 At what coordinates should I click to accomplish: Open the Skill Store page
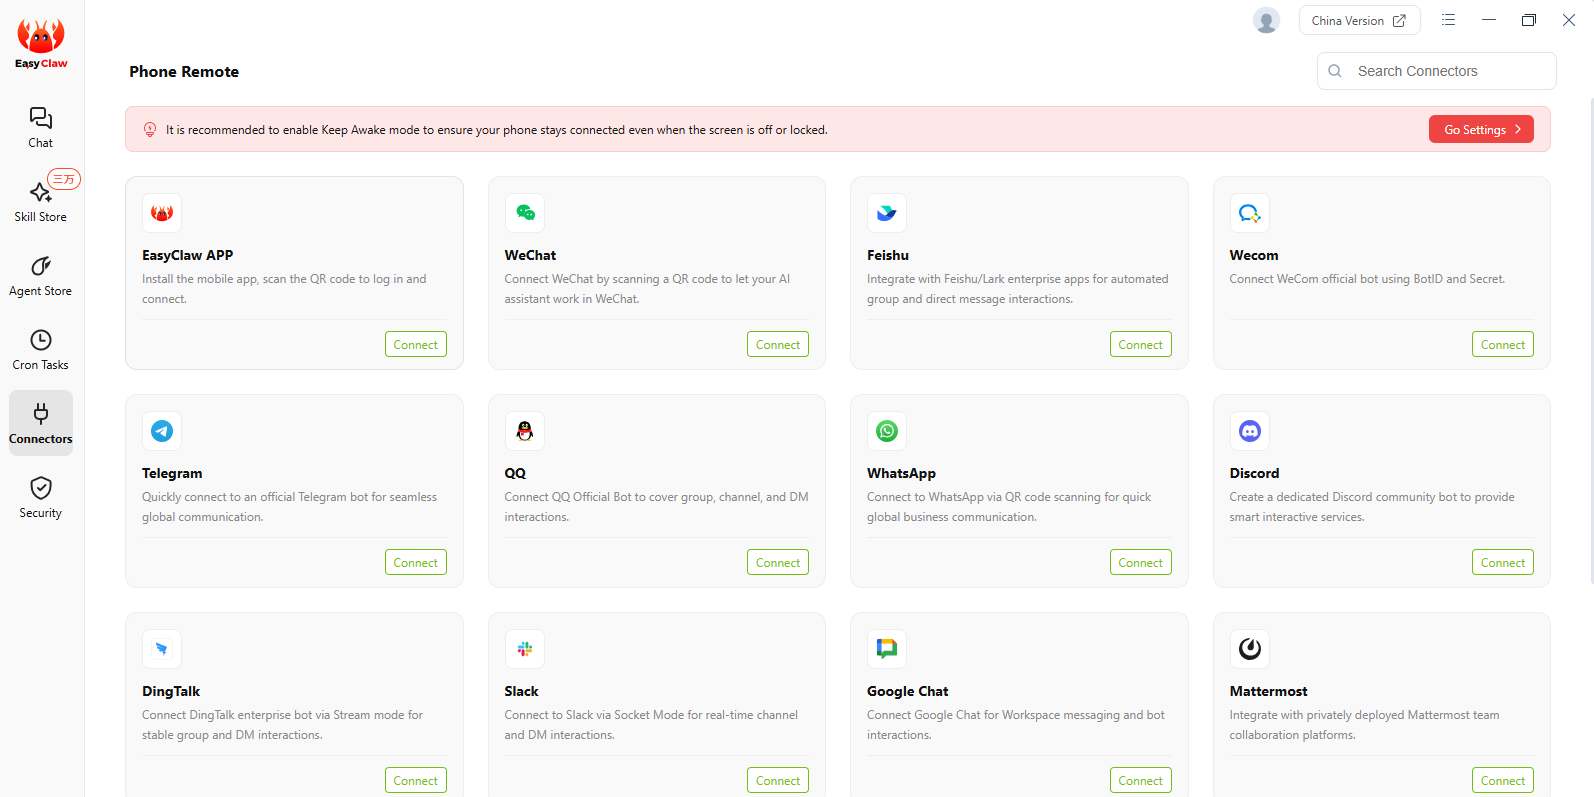tap(40, 201)
